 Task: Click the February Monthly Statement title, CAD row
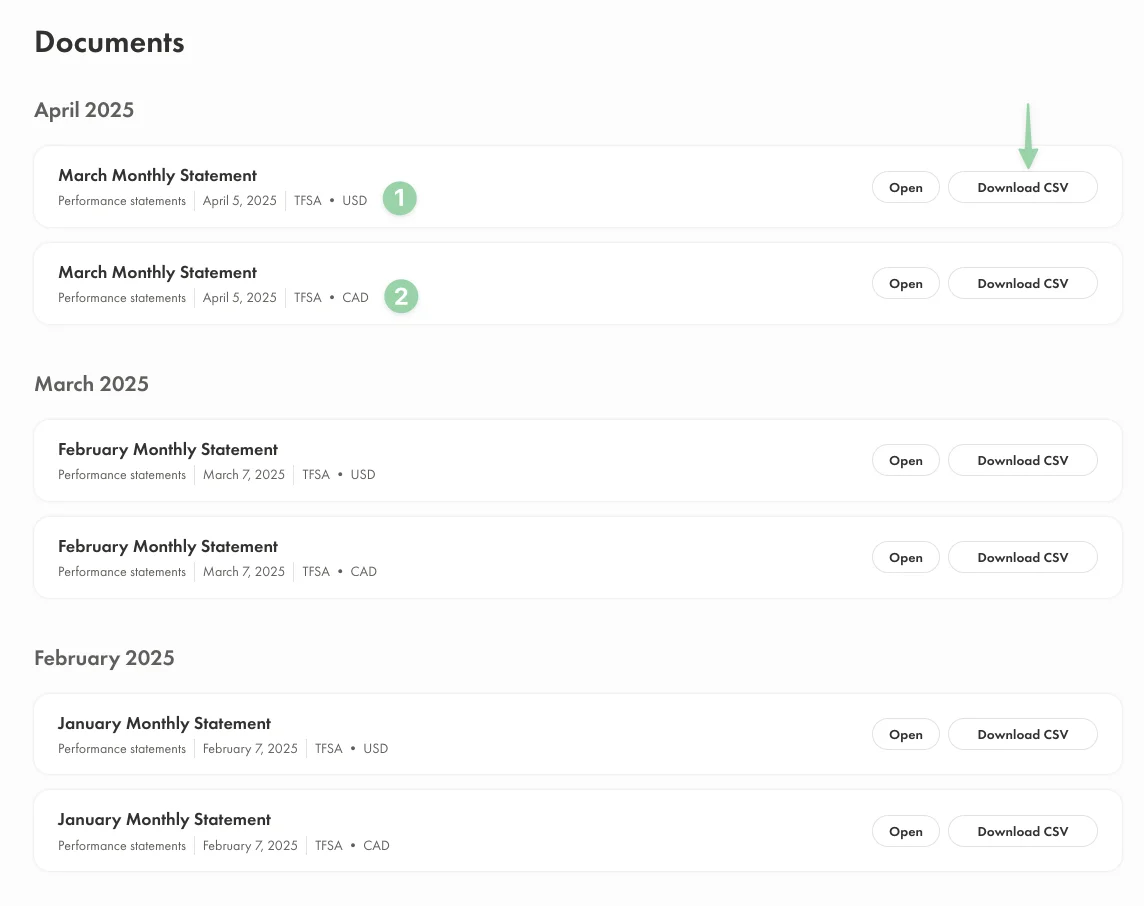coord(168,547)
